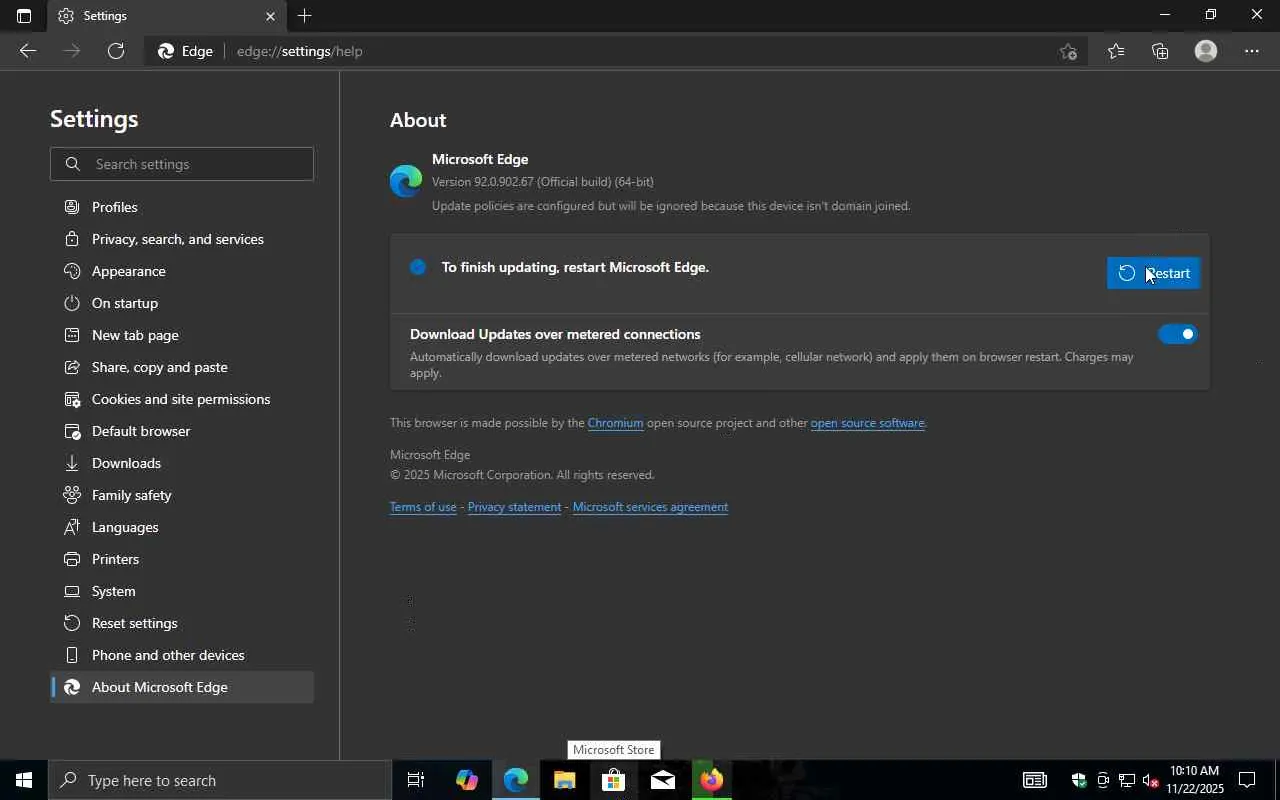This screenshot has height=800, width=1280.
Task: Click the Microsoft Edge logo on About page
Action: (x=406, y=181)
